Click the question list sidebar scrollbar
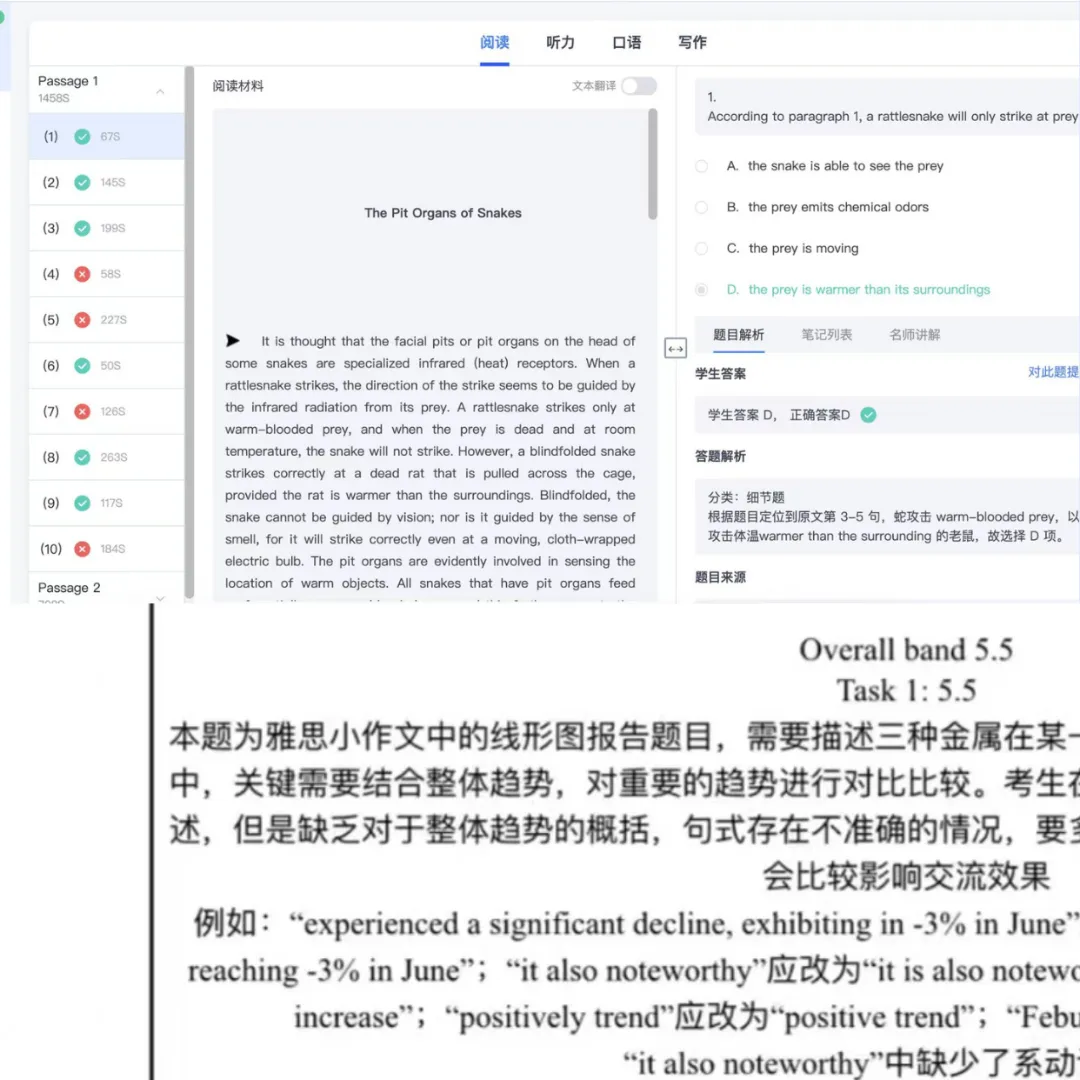 click(189, 332)
